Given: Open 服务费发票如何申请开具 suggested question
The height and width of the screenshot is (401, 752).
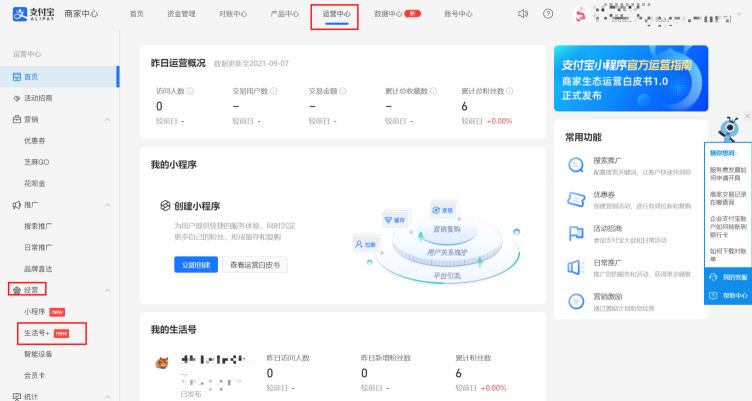Looking at the screenshot, I should [x=728, y=174].
